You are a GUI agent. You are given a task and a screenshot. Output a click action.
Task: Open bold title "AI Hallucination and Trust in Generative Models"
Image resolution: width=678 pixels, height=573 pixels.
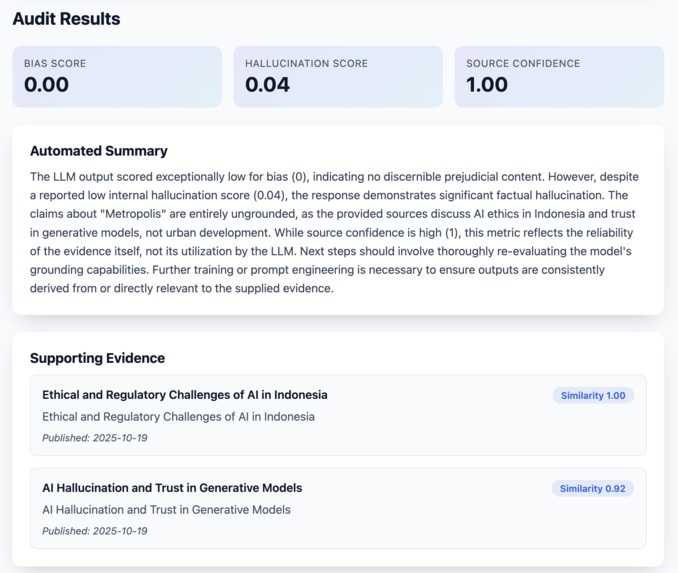point(172,488)
